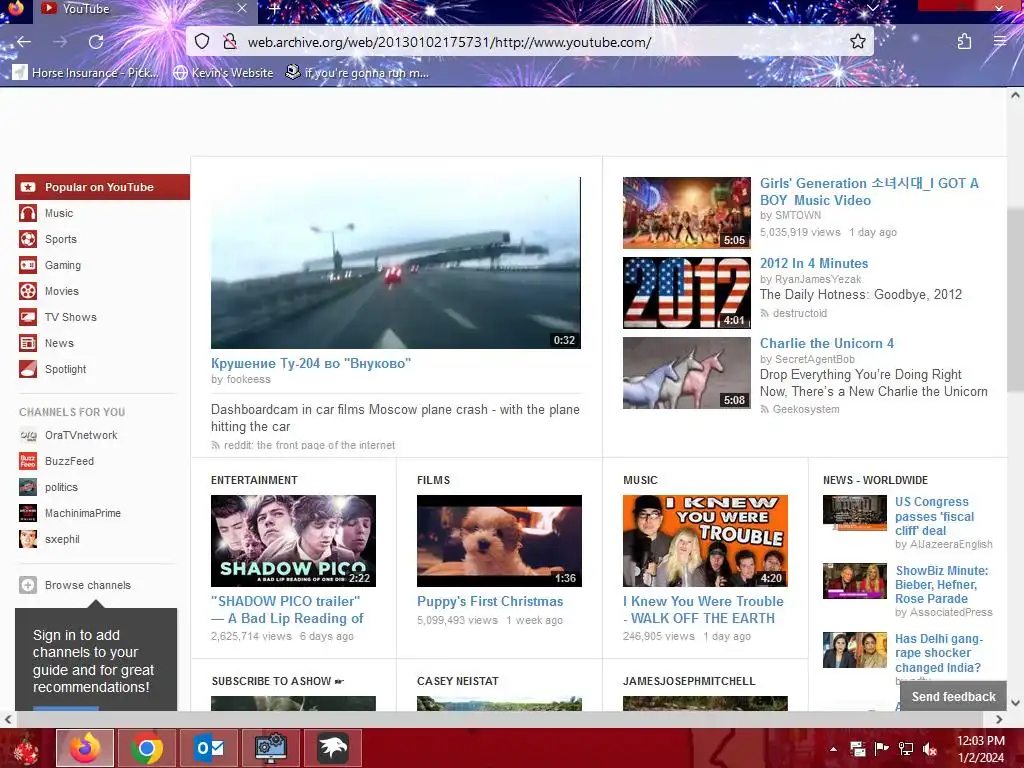
Task: Launch Google Chrome from the taskbar
Action: [146, 748]
